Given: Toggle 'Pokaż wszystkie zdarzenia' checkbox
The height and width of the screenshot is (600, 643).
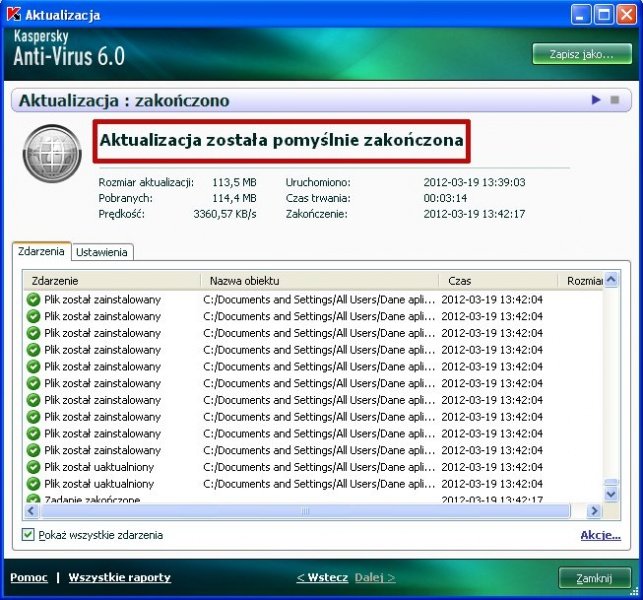Looking at the screenshot, I should click(28, 535).
